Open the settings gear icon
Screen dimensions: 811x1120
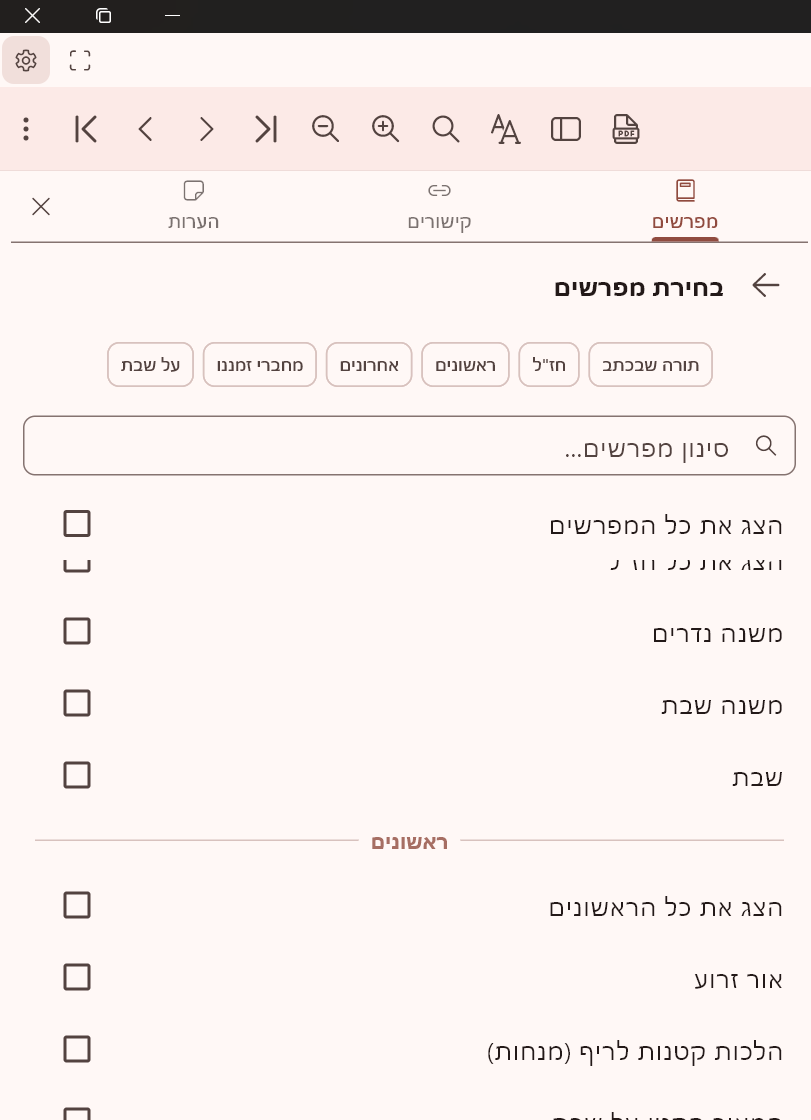26,60
